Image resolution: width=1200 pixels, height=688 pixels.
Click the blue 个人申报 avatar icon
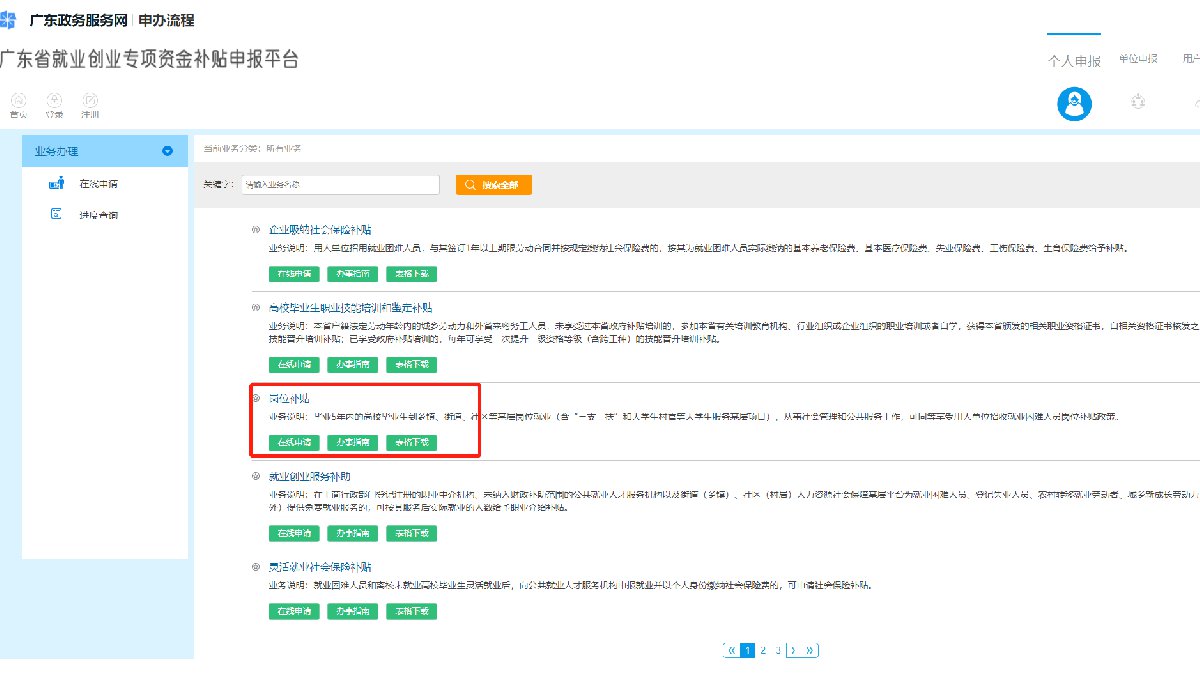[1075, 104]
